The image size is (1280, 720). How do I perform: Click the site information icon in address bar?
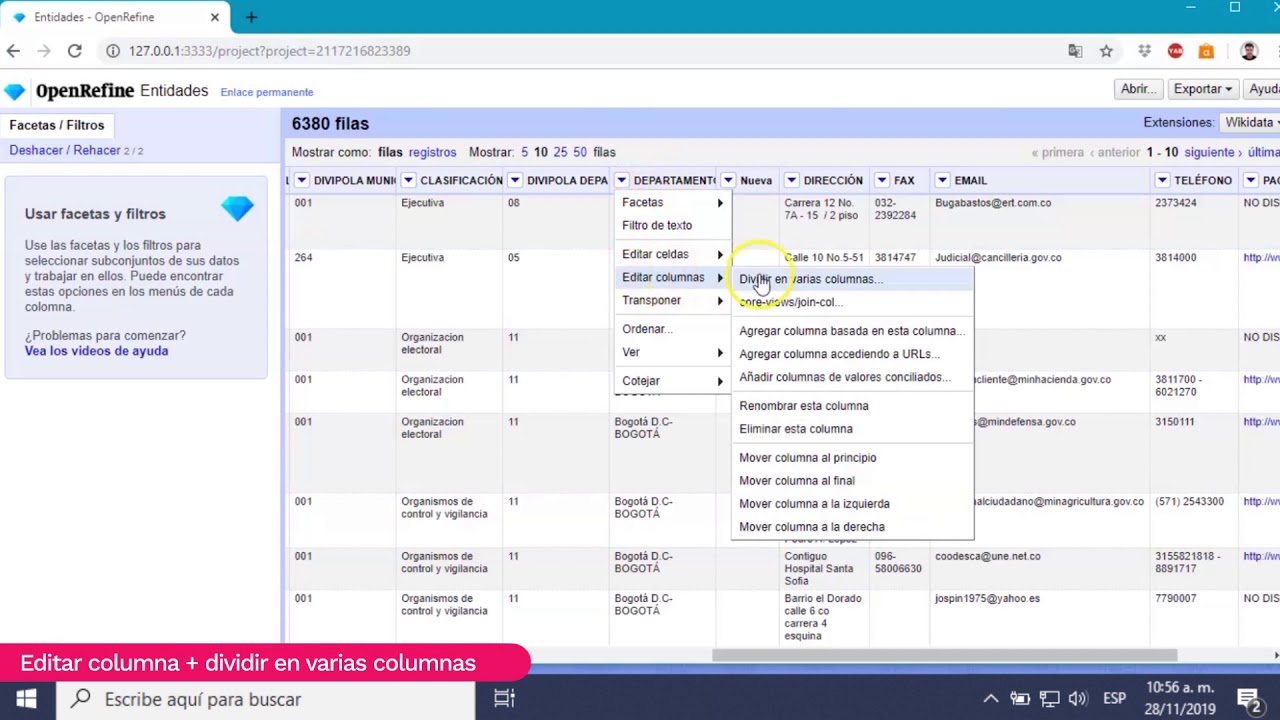[x=113, y=51]
